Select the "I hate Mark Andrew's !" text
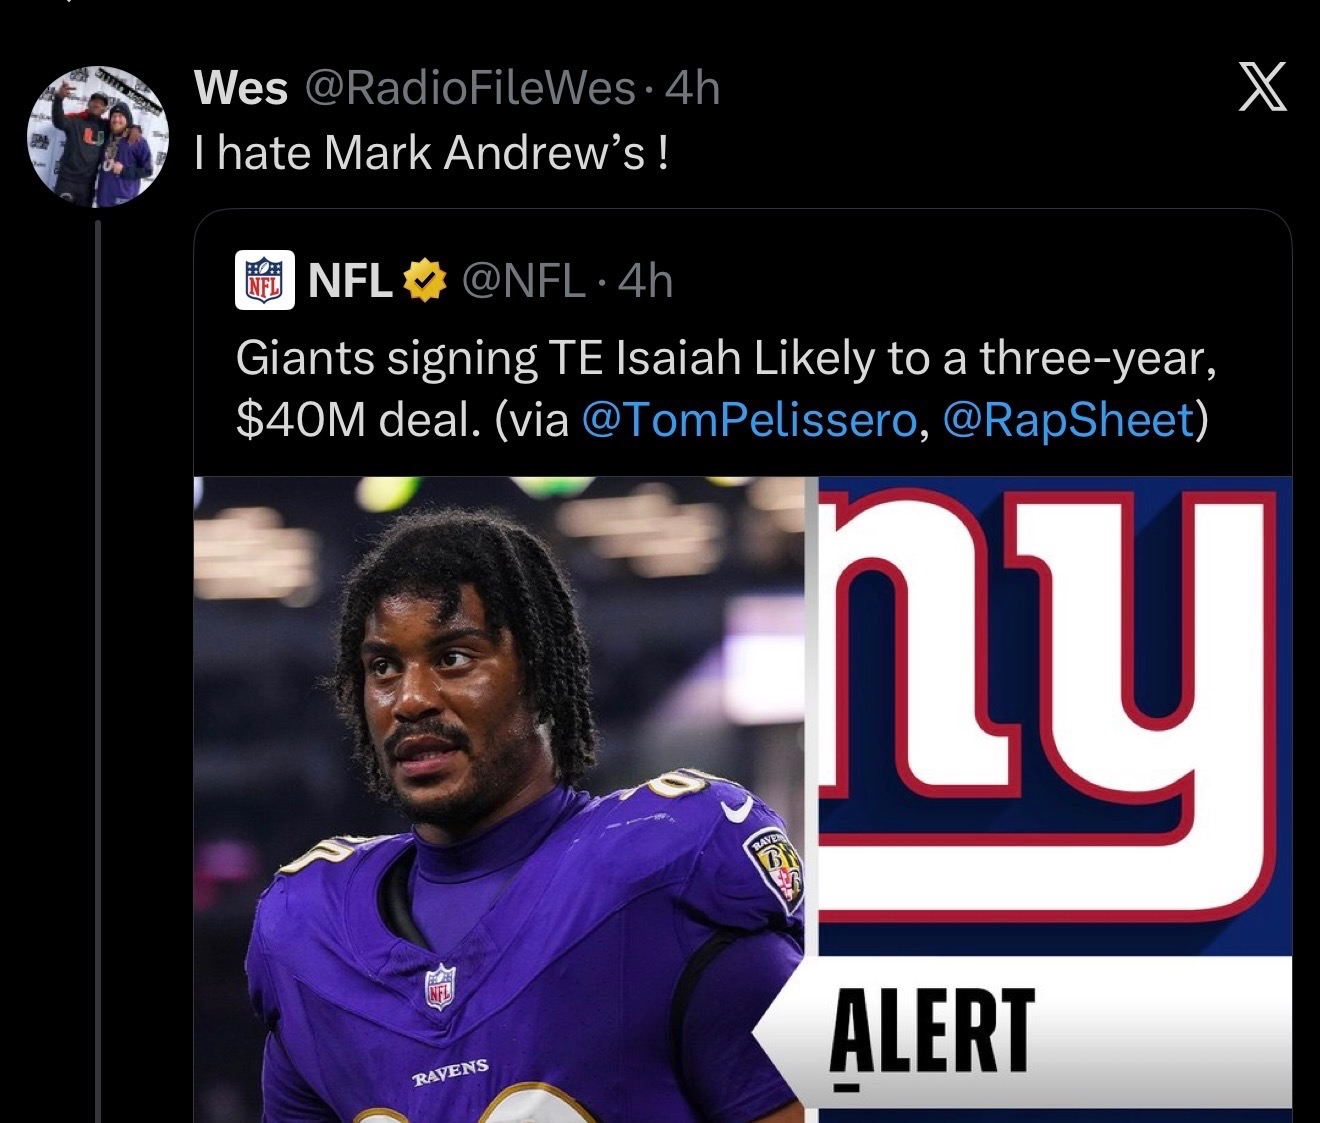Image resolution: width=1320 pixels, height=1123 pixels. click(x=431, y=153)
